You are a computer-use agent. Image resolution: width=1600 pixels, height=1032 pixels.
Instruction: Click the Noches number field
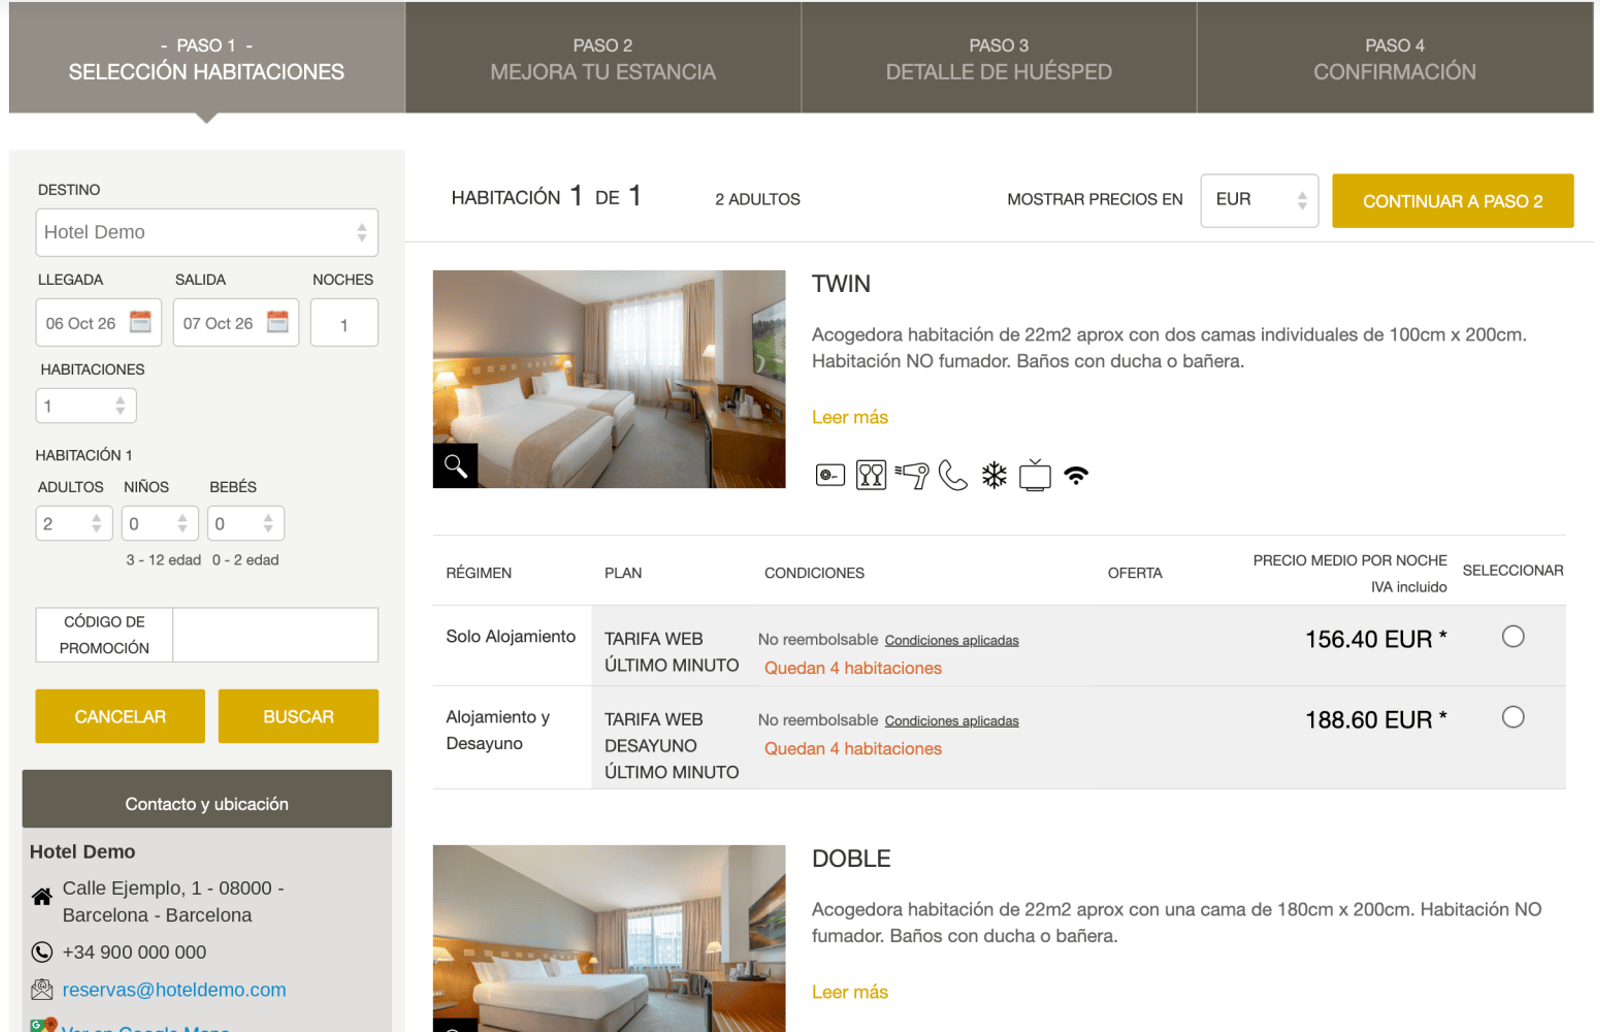pyautogui.click(x=344, y=323)
